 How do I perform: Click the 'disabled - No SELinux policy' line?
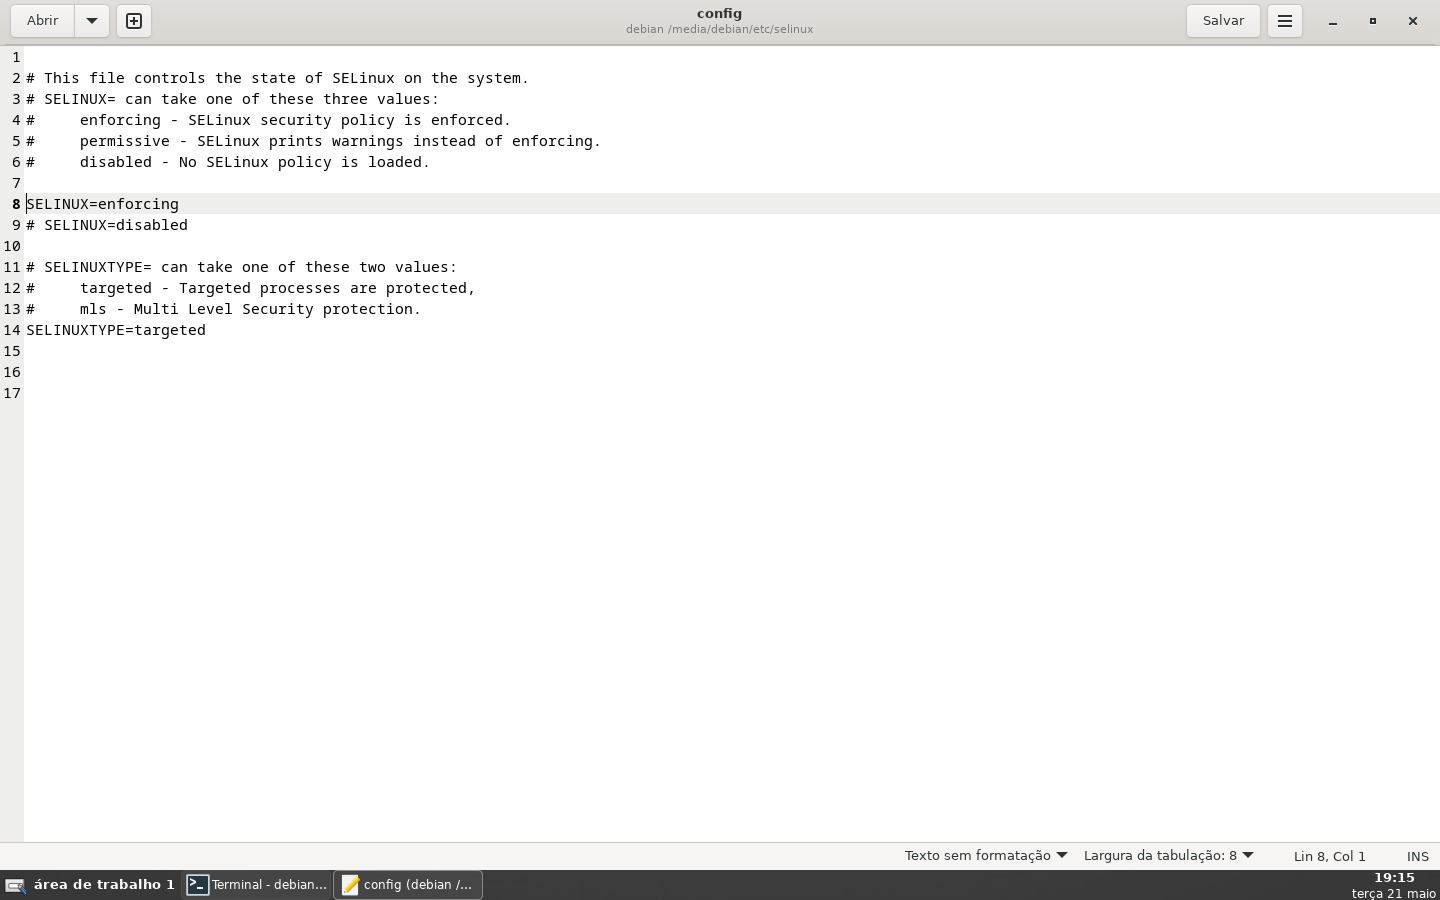228,162
